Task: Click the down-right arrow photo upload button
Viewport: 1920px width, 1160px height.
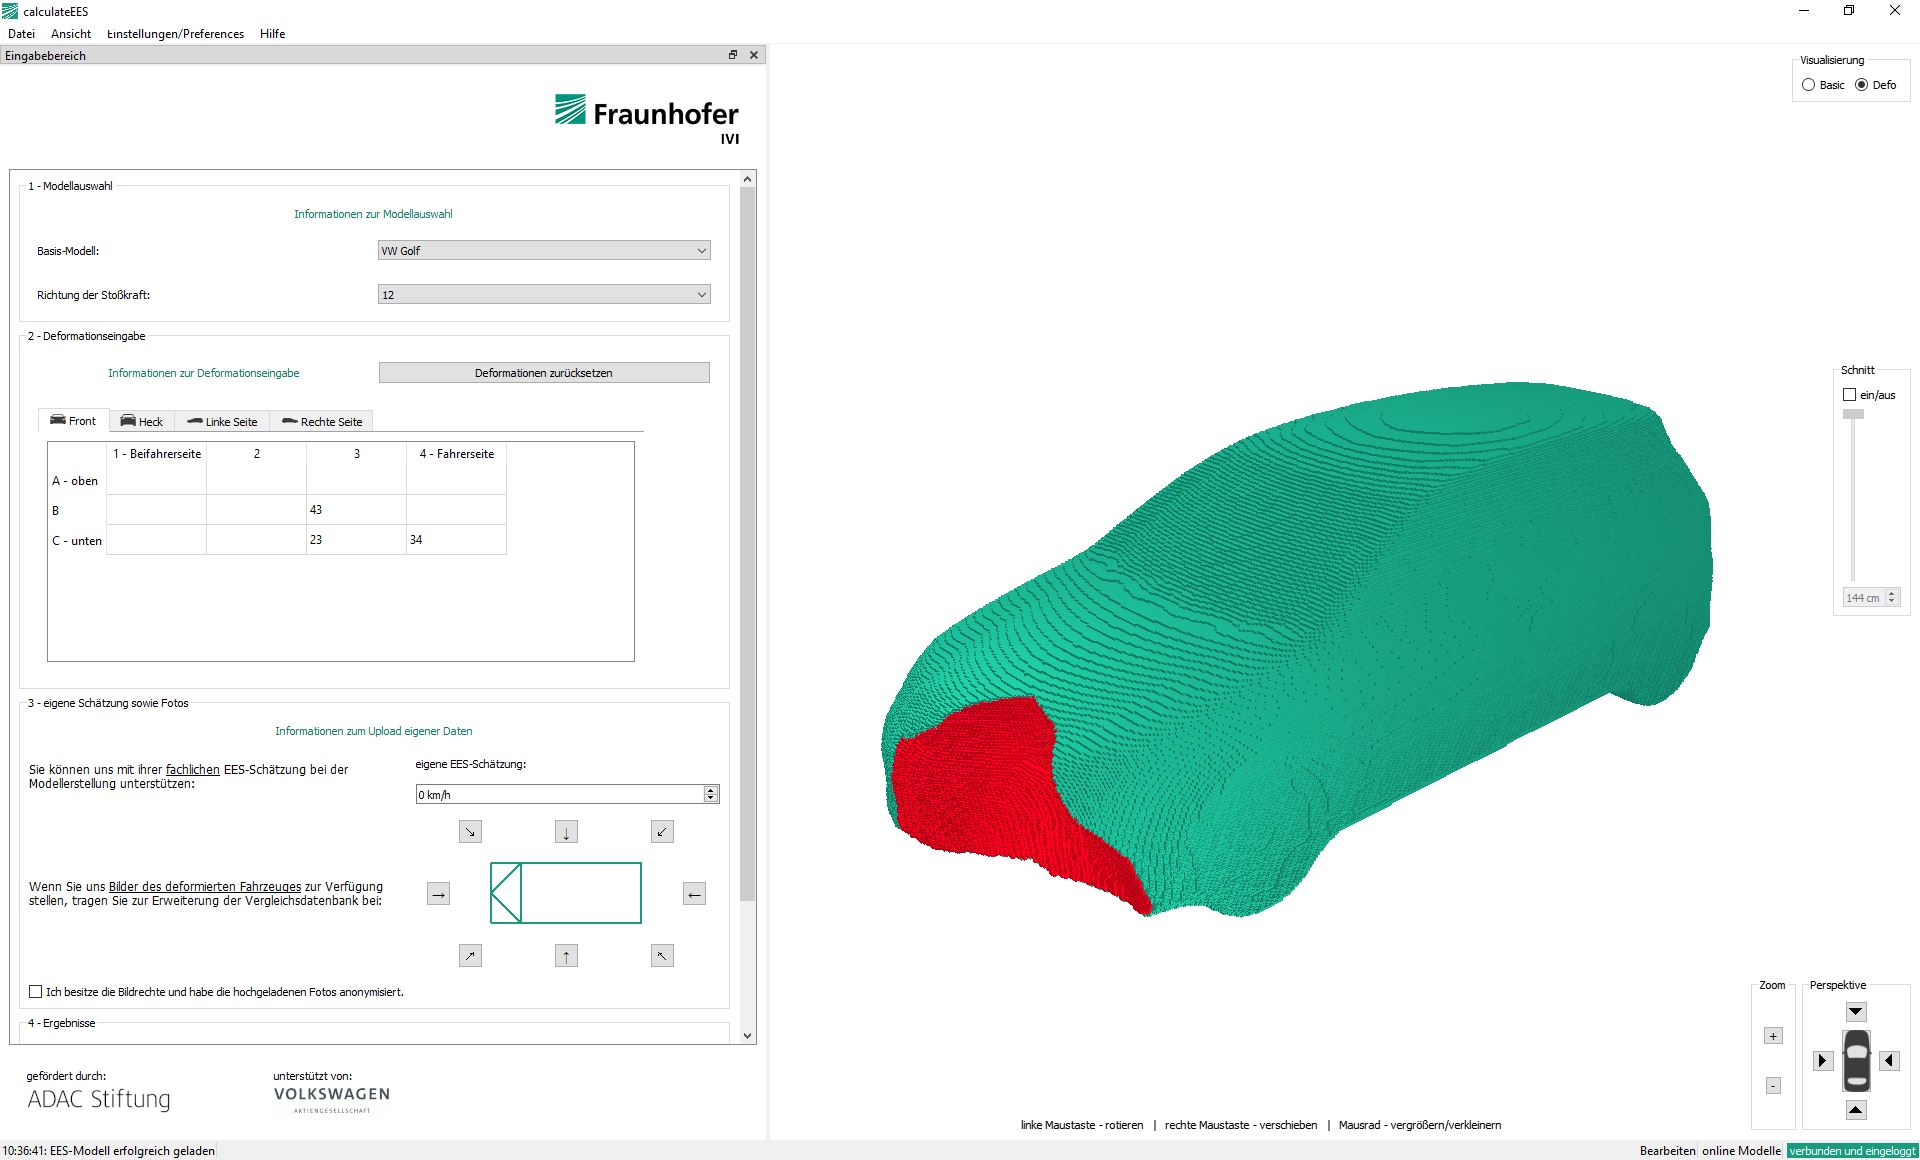Action: 470,831
